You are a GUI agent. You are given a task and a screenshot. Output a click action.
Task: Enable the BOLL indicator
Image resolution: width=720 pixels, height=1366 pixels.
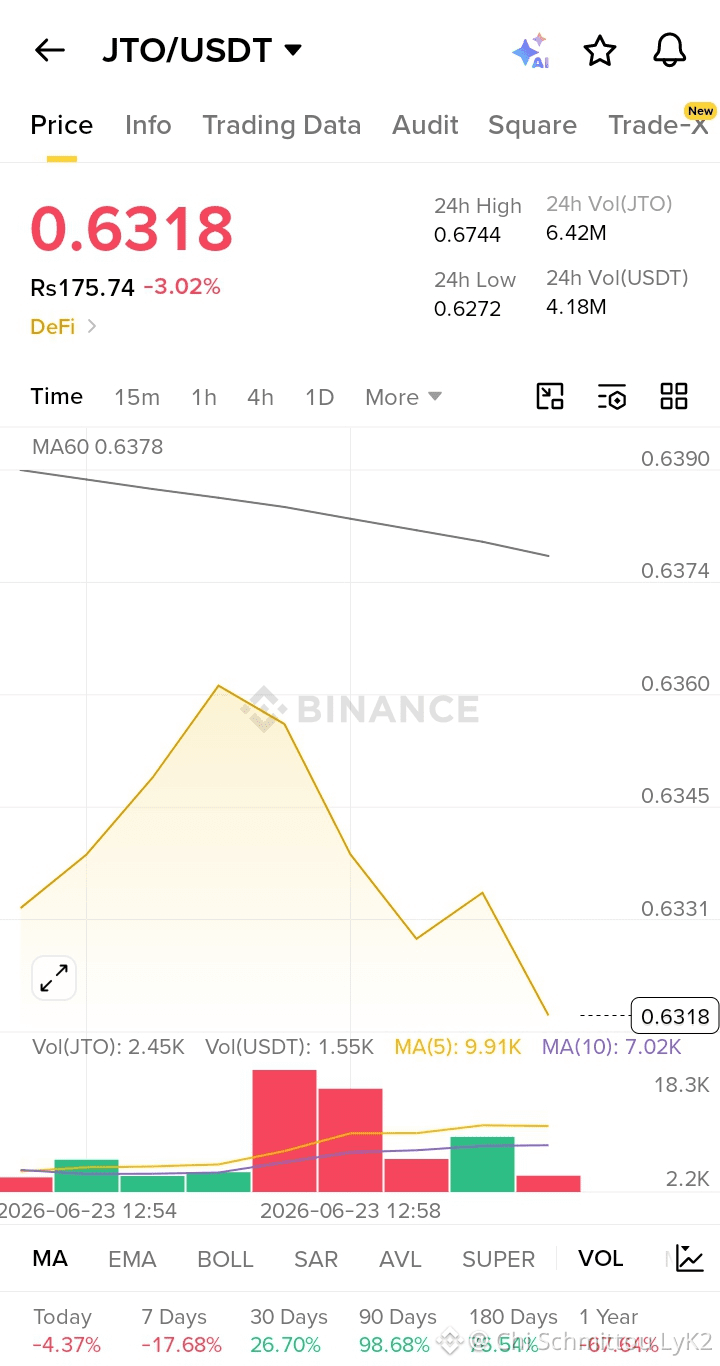(225, 1259)
